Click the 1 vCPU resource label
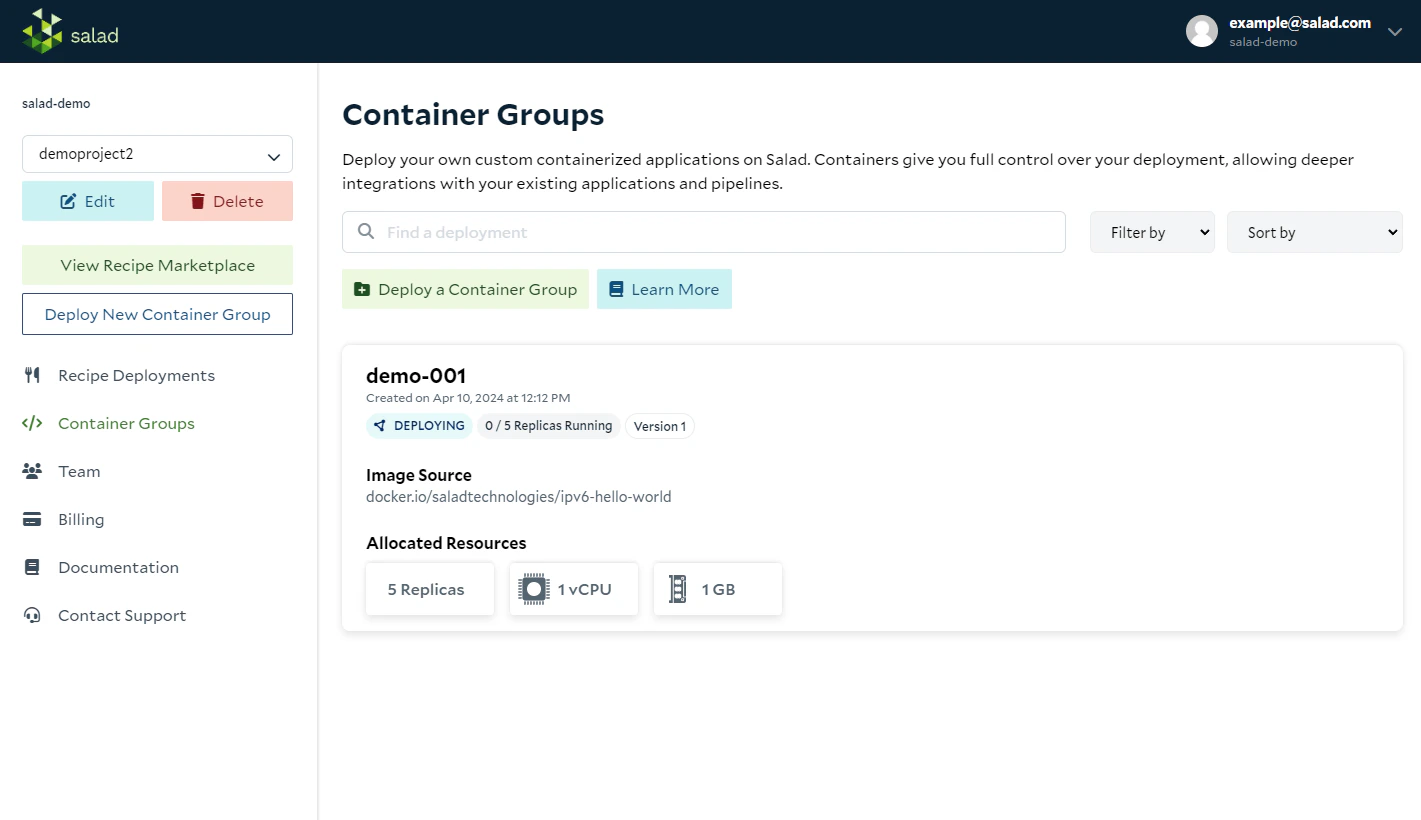The width and height of the screenshot is (1421, 820). coord(584,590)
